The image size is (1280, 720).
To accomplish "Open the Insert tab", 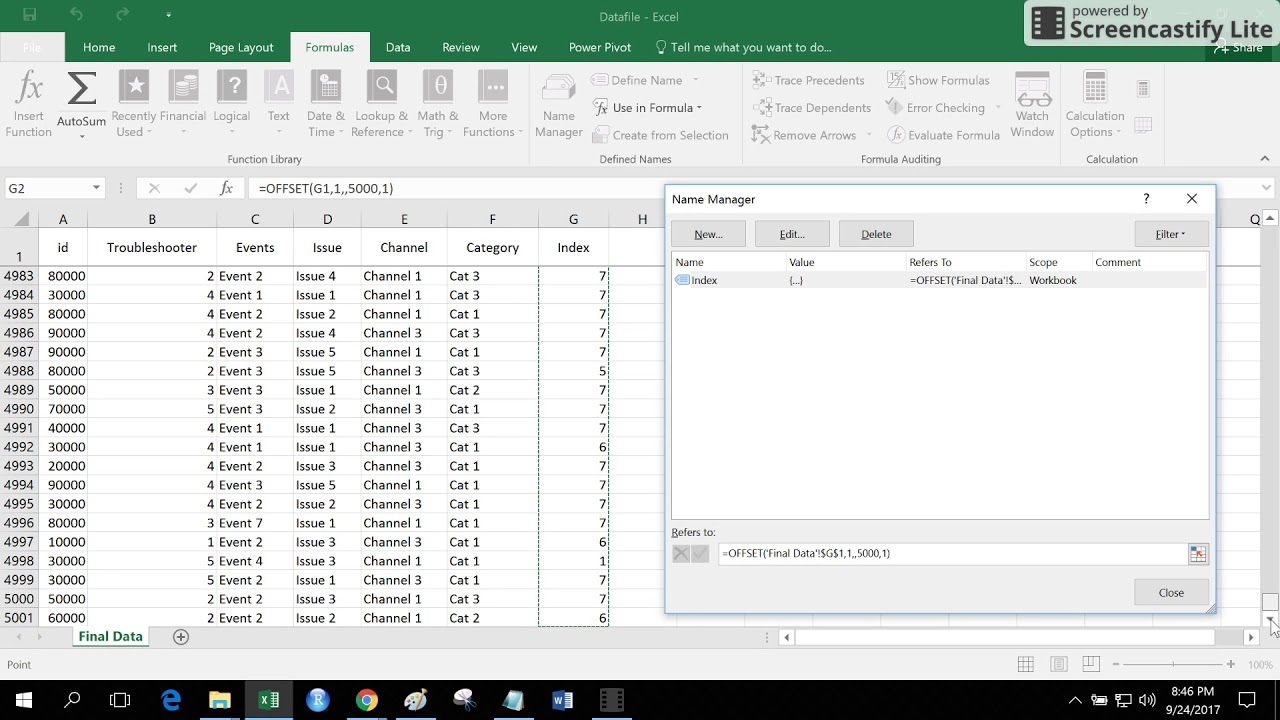I will 162,47.
